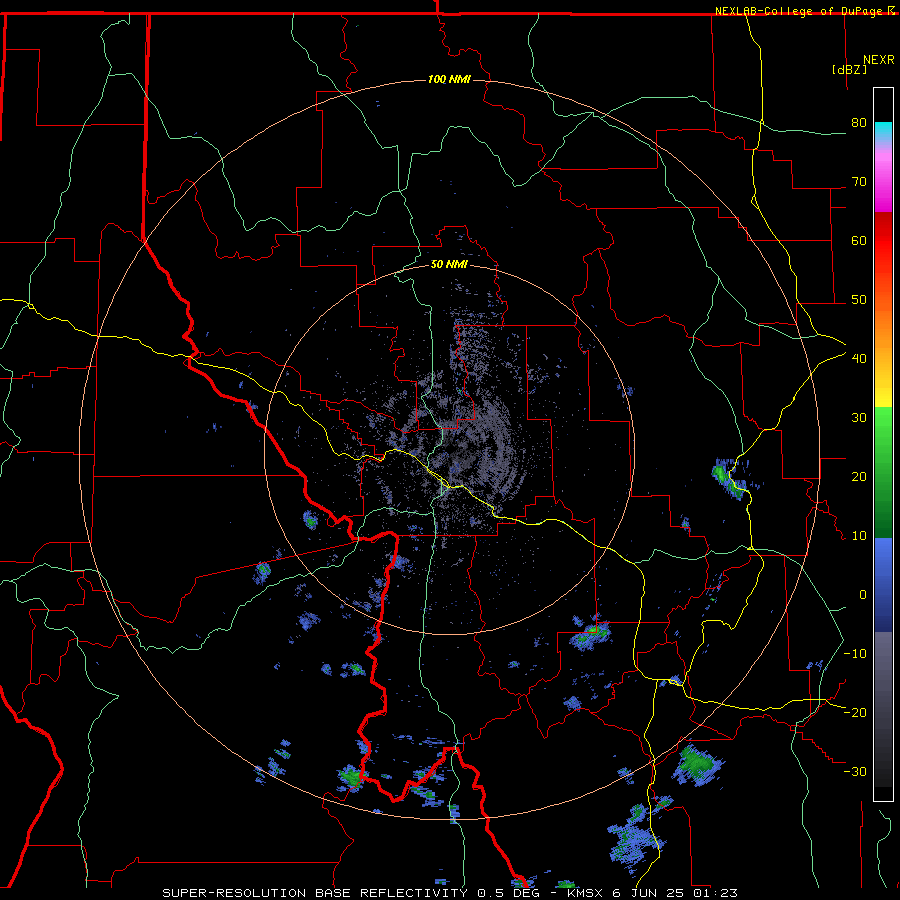Click the 100 NMI range ring label

(x=449, y=79)
